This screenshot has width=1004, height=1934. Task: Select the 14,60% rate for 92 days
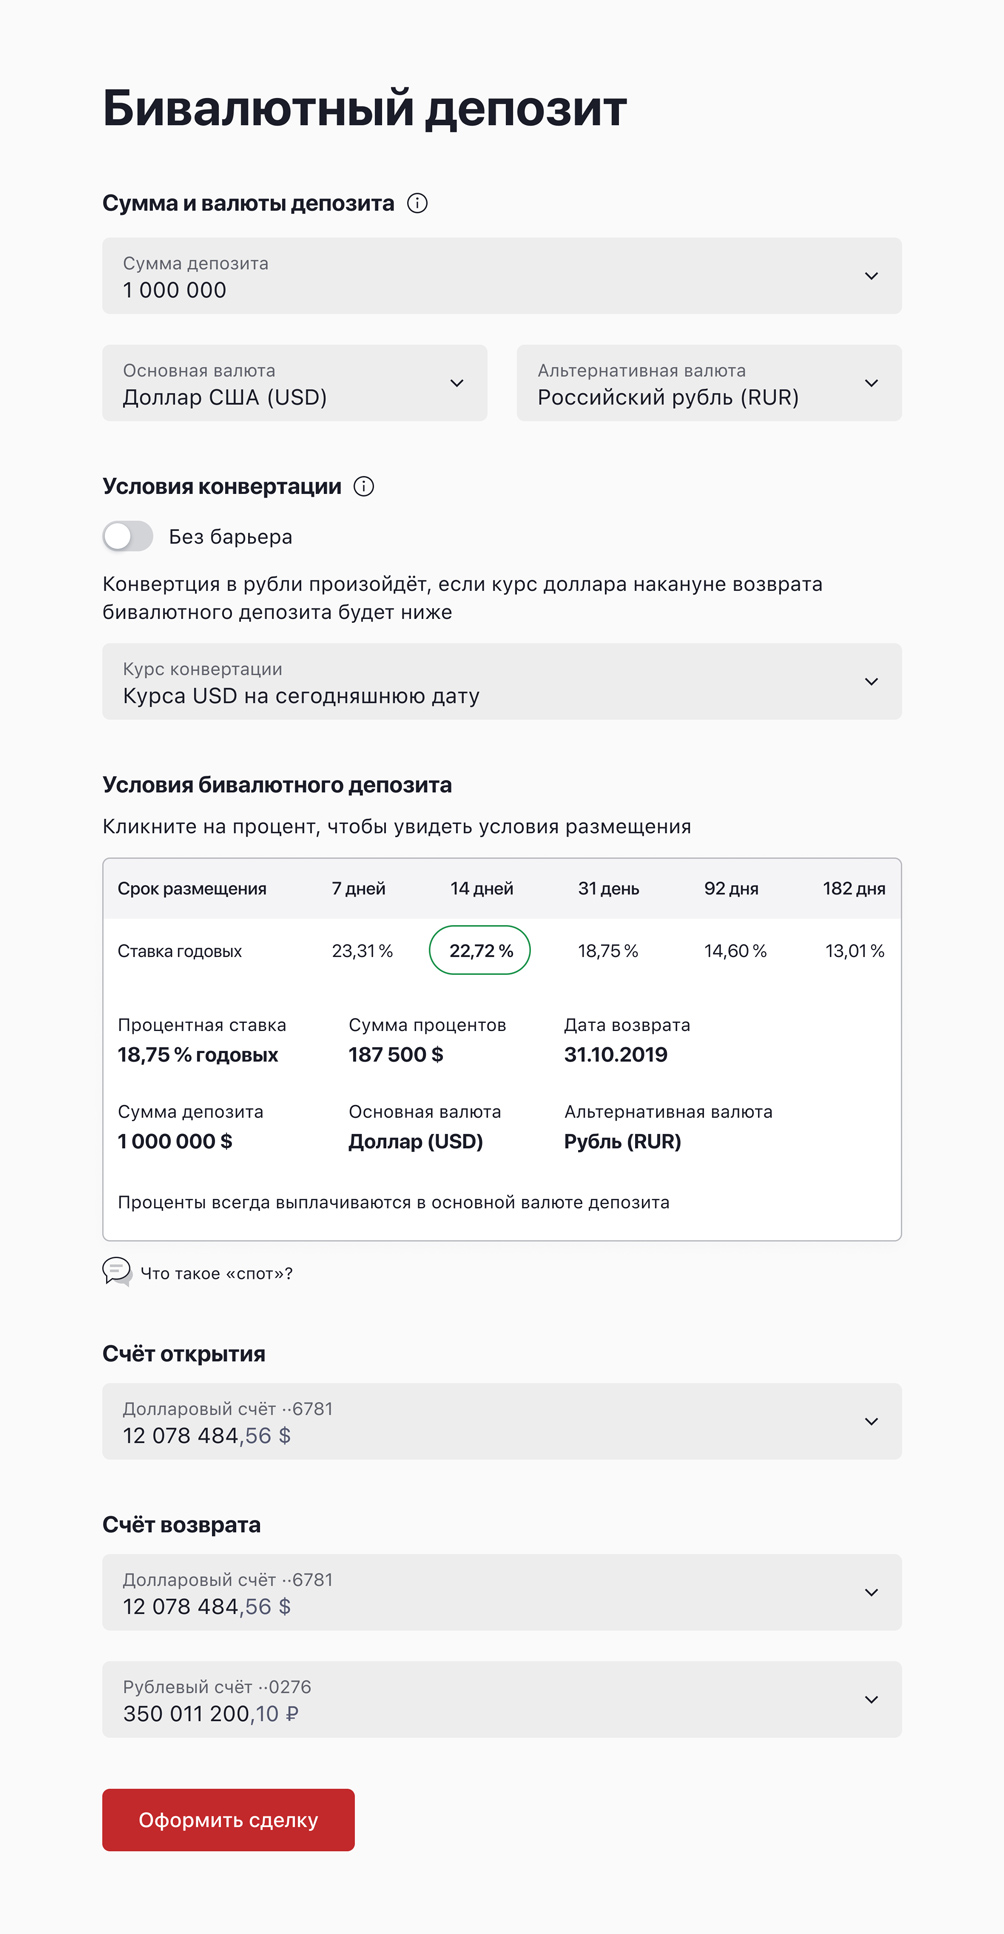(x=735, y=950)
